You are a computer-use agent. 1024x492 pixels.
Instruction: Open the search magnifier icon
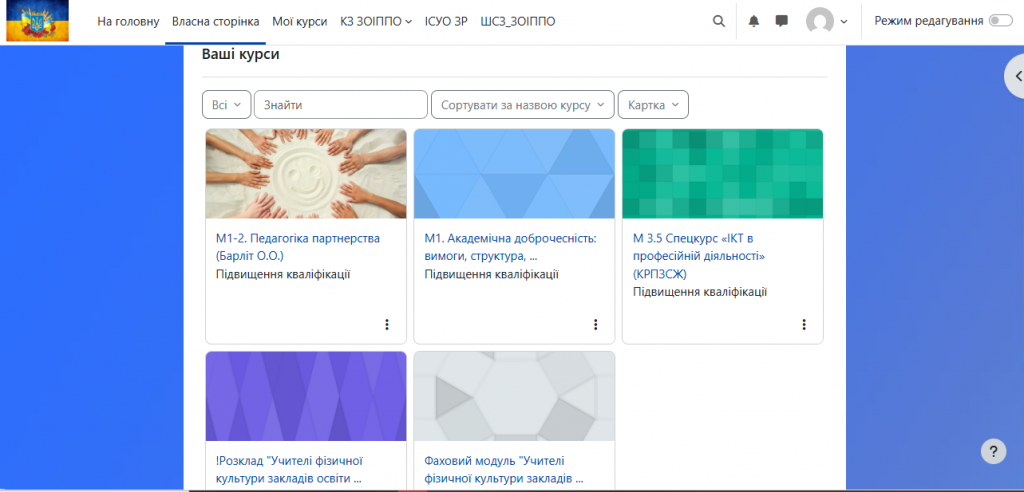718,21
